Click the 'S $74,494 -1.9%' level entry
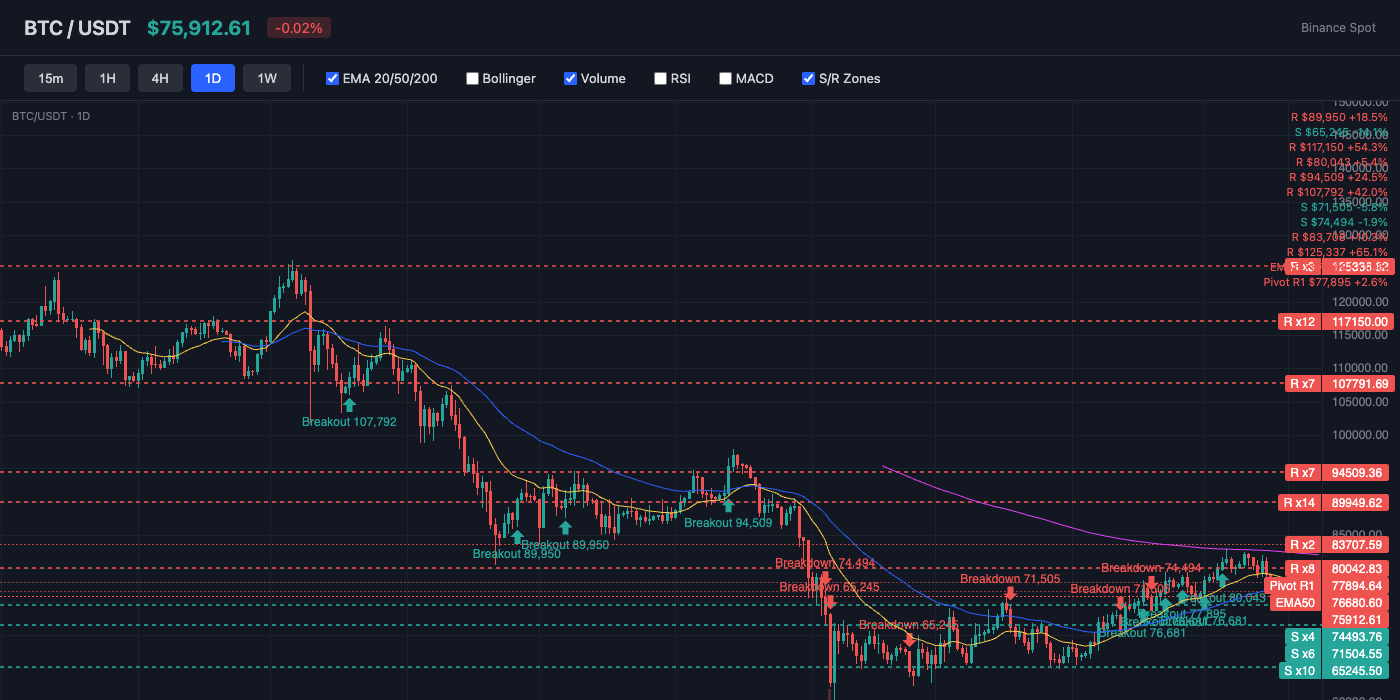This screenshot has height=700, width=1400. (1344, 222)
